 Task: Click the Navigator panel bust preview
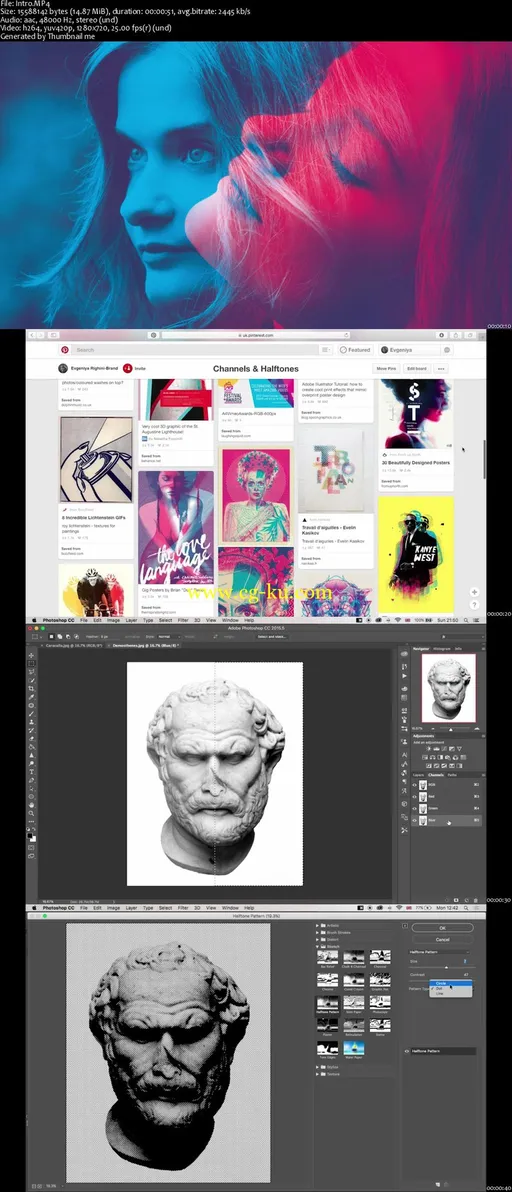449,688
